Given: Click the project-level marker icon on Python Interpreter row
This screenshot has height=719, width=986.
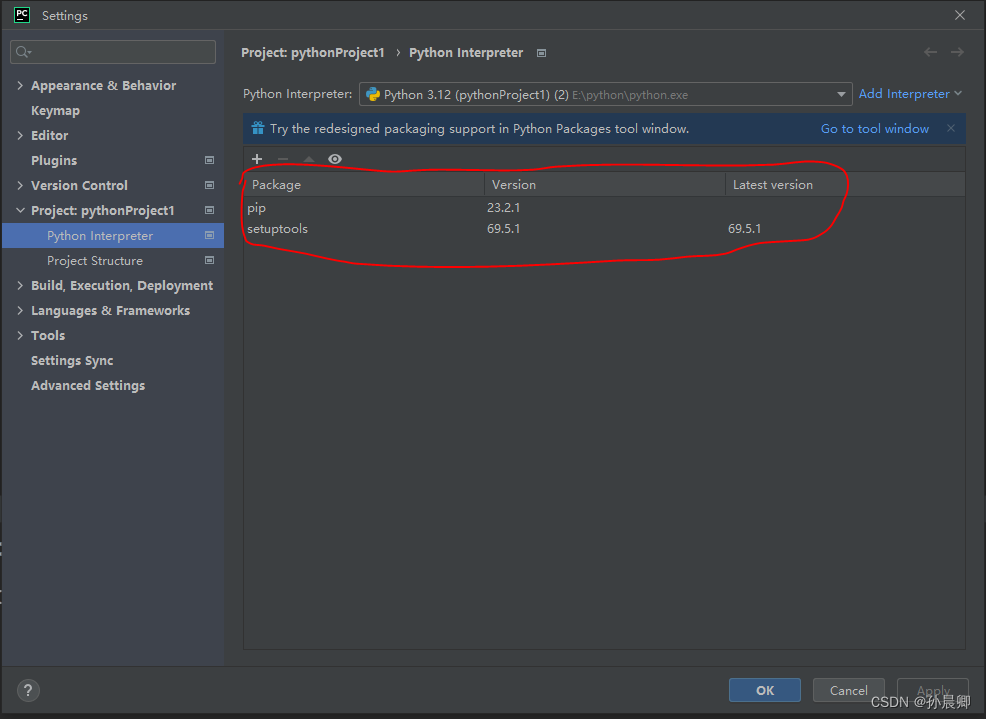Looking at the screenshot, I should click(x=209, y=235).
